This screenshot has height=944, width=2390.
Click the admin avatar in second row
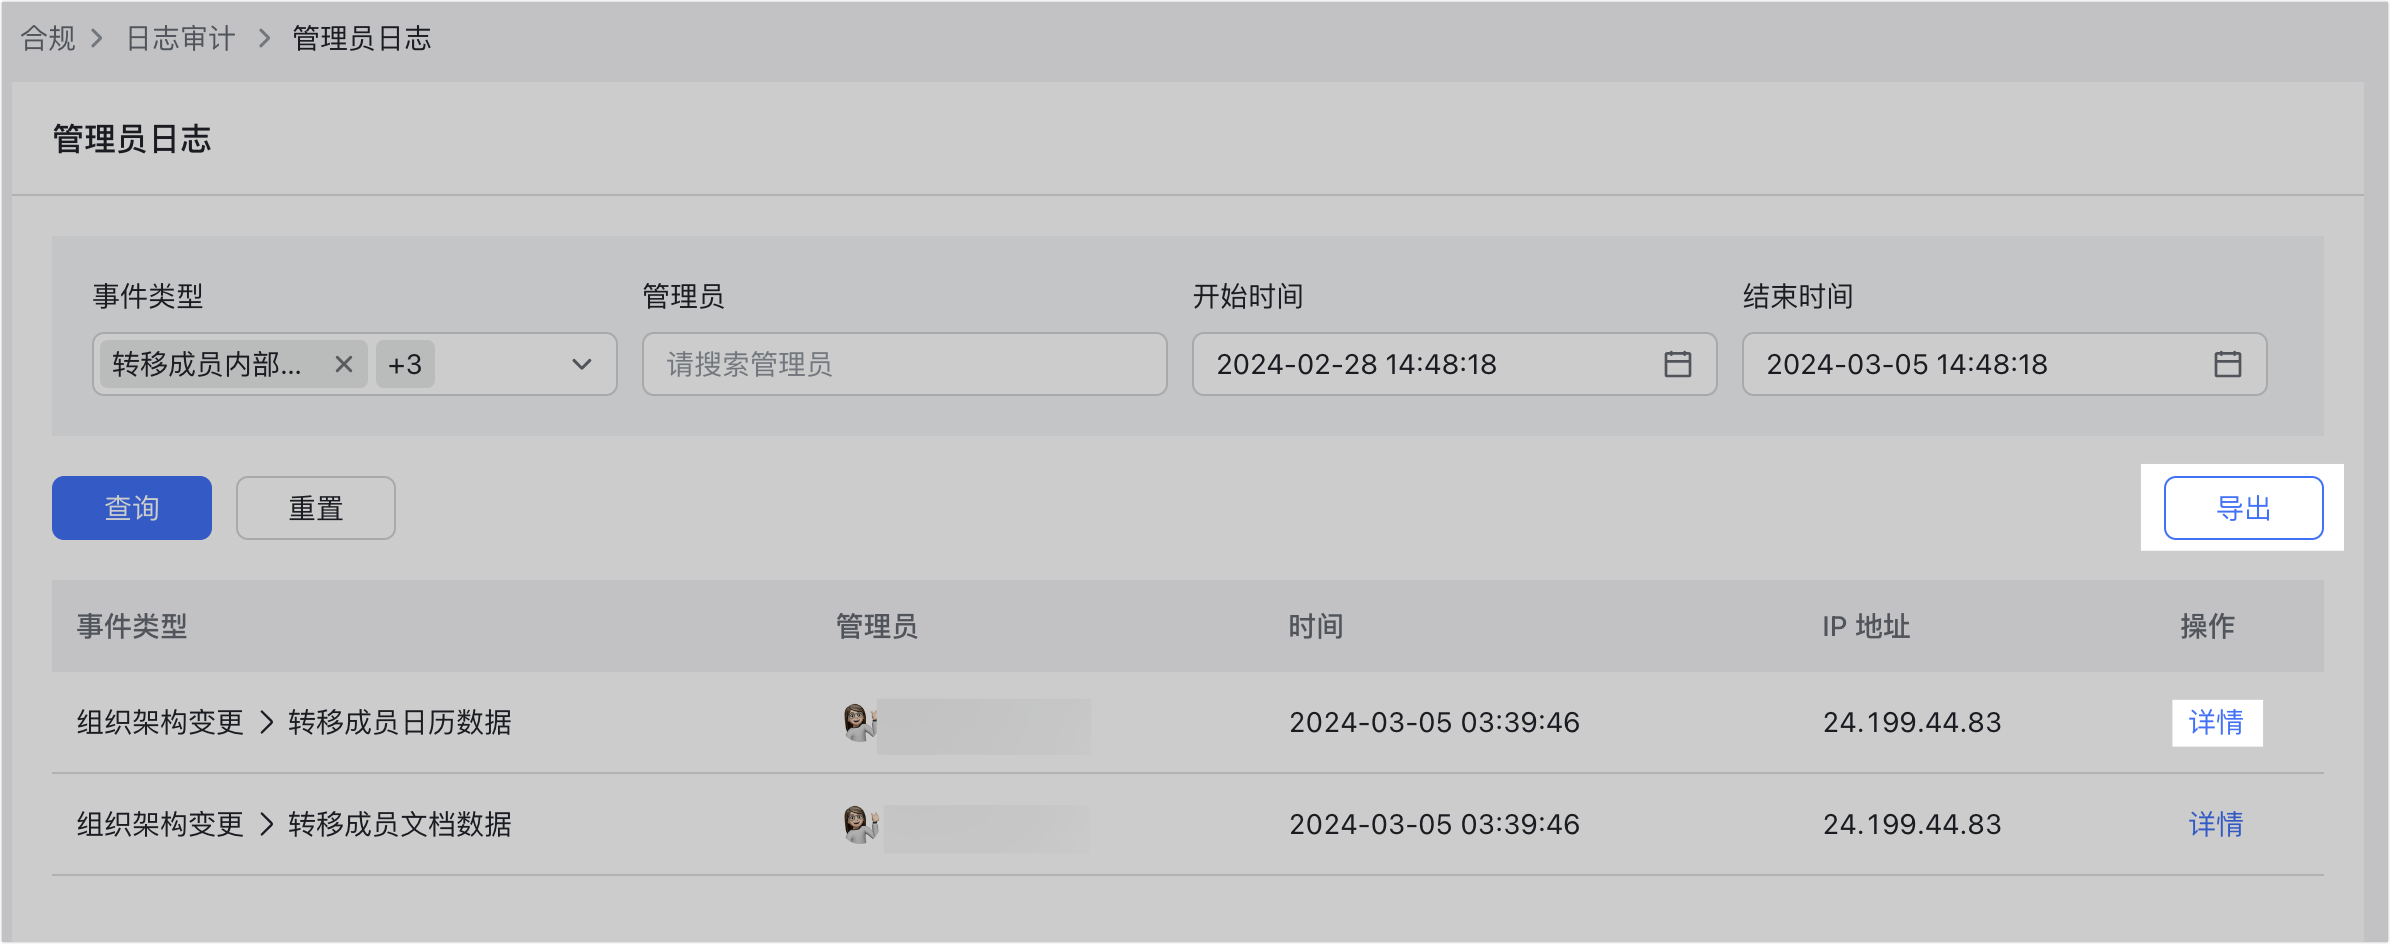coord(859,824)
